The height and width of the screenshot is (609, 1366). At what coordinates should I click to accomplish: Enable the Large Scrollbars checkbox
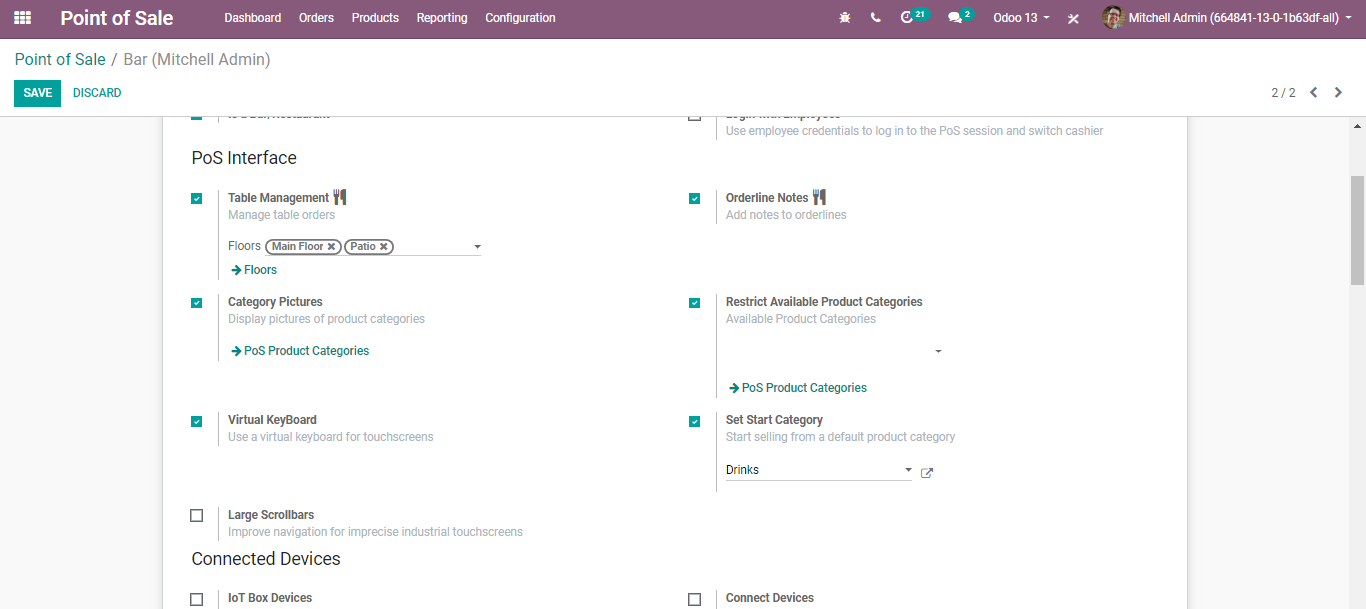tap(197, 516)
